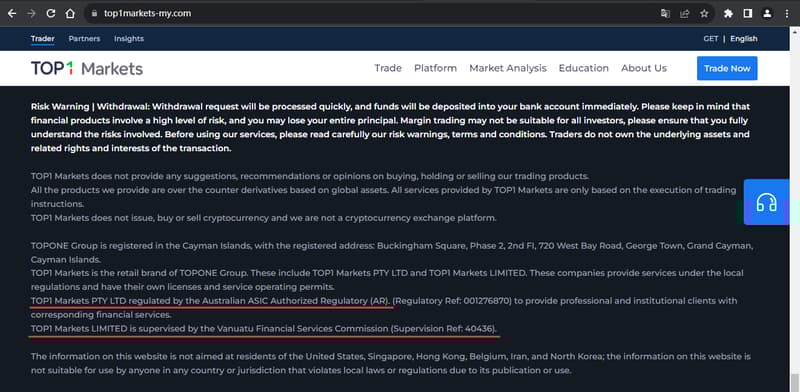Open the Education menu
Viewport: 800px width, 392px height.
584,68
